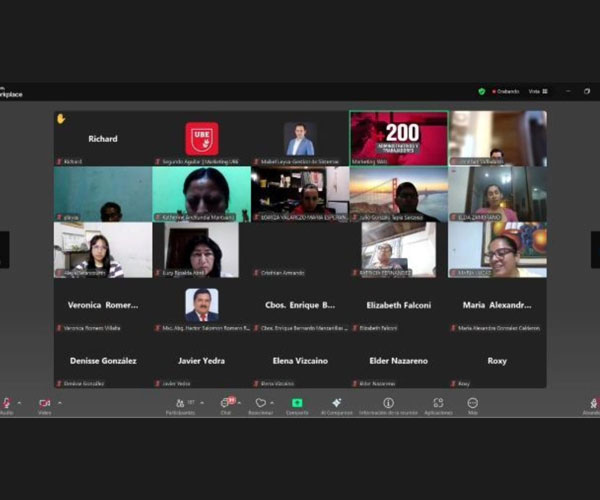Click muted mic icon beside Javier Yedra label

pyautogui.click(x=158, y=383)
